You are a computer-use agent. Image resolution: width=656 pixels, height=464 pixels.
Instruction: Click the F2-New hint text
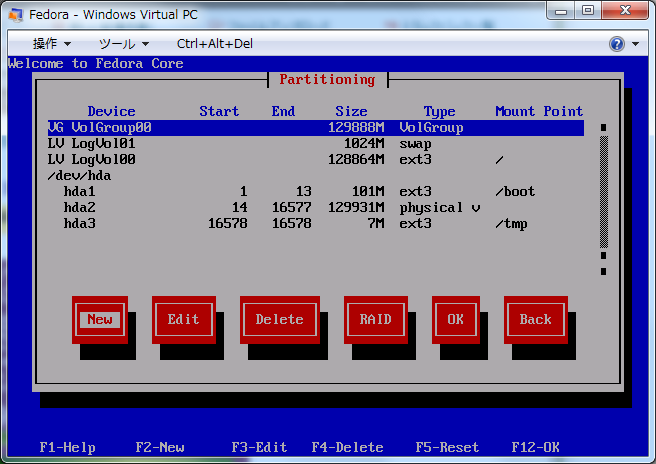[160, 447]
